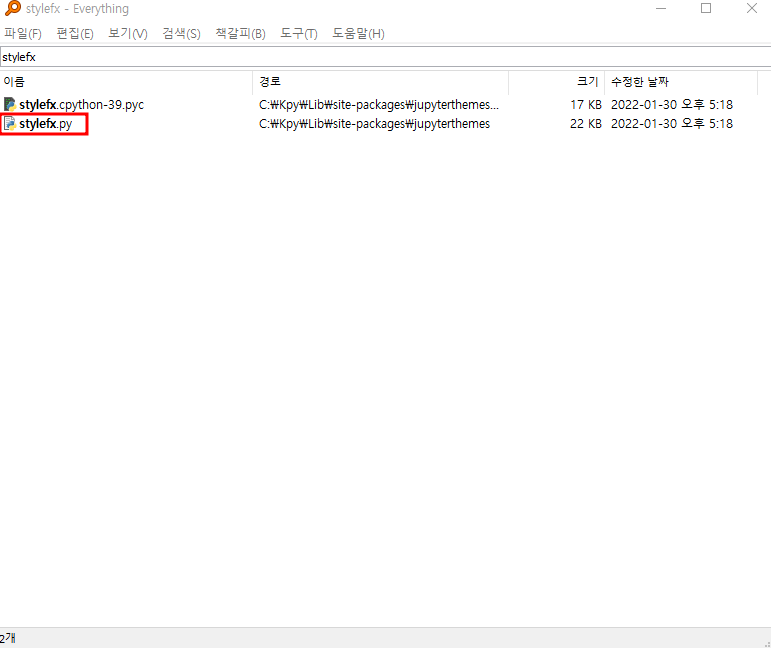Click the 17 KB size value
Viewport: 771px width, 648px height.
(x=586, y=105)
